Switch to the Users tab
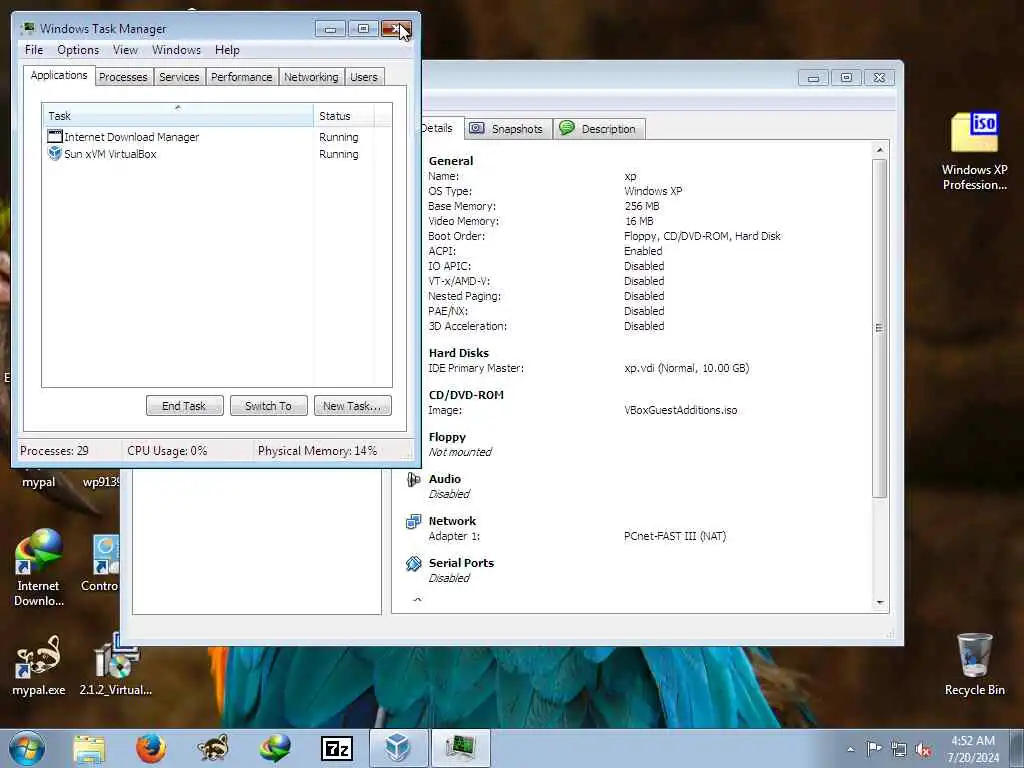 (x=364, y=77)
